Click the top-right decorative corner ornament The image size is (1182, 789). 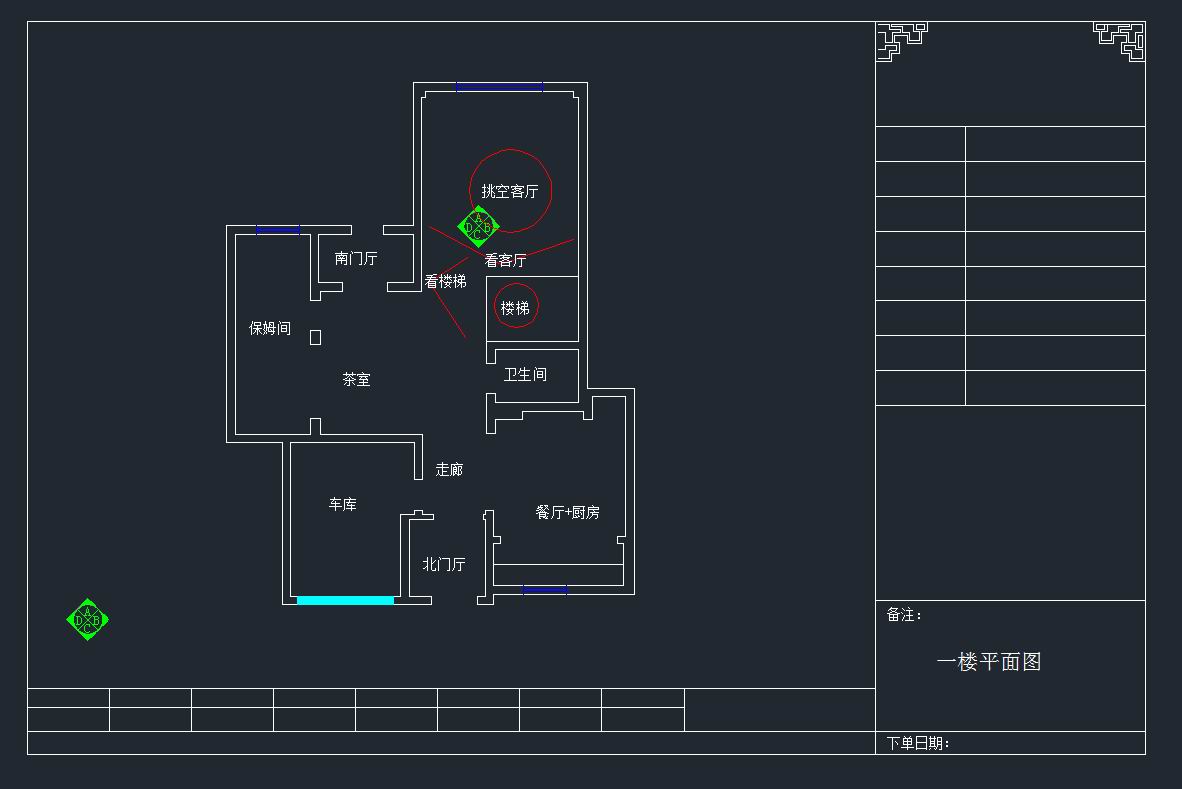(x=1119, y=41)
